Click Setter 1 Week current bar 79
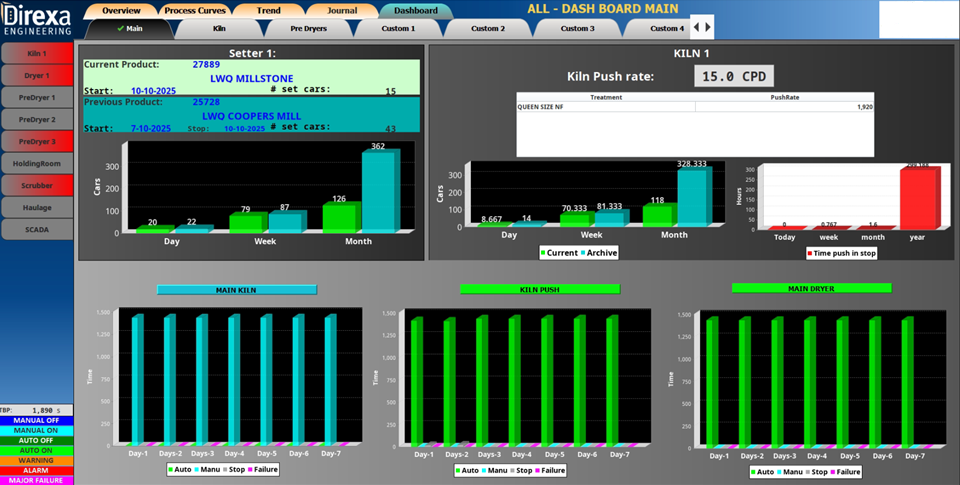The image size is (960, 485). 248,223
